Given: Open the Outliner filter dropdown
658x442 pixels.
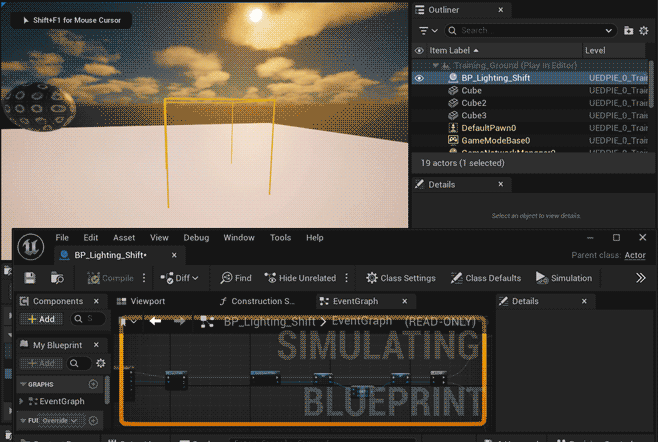Looking at the screenshot, I should click(x=428, y=31).
